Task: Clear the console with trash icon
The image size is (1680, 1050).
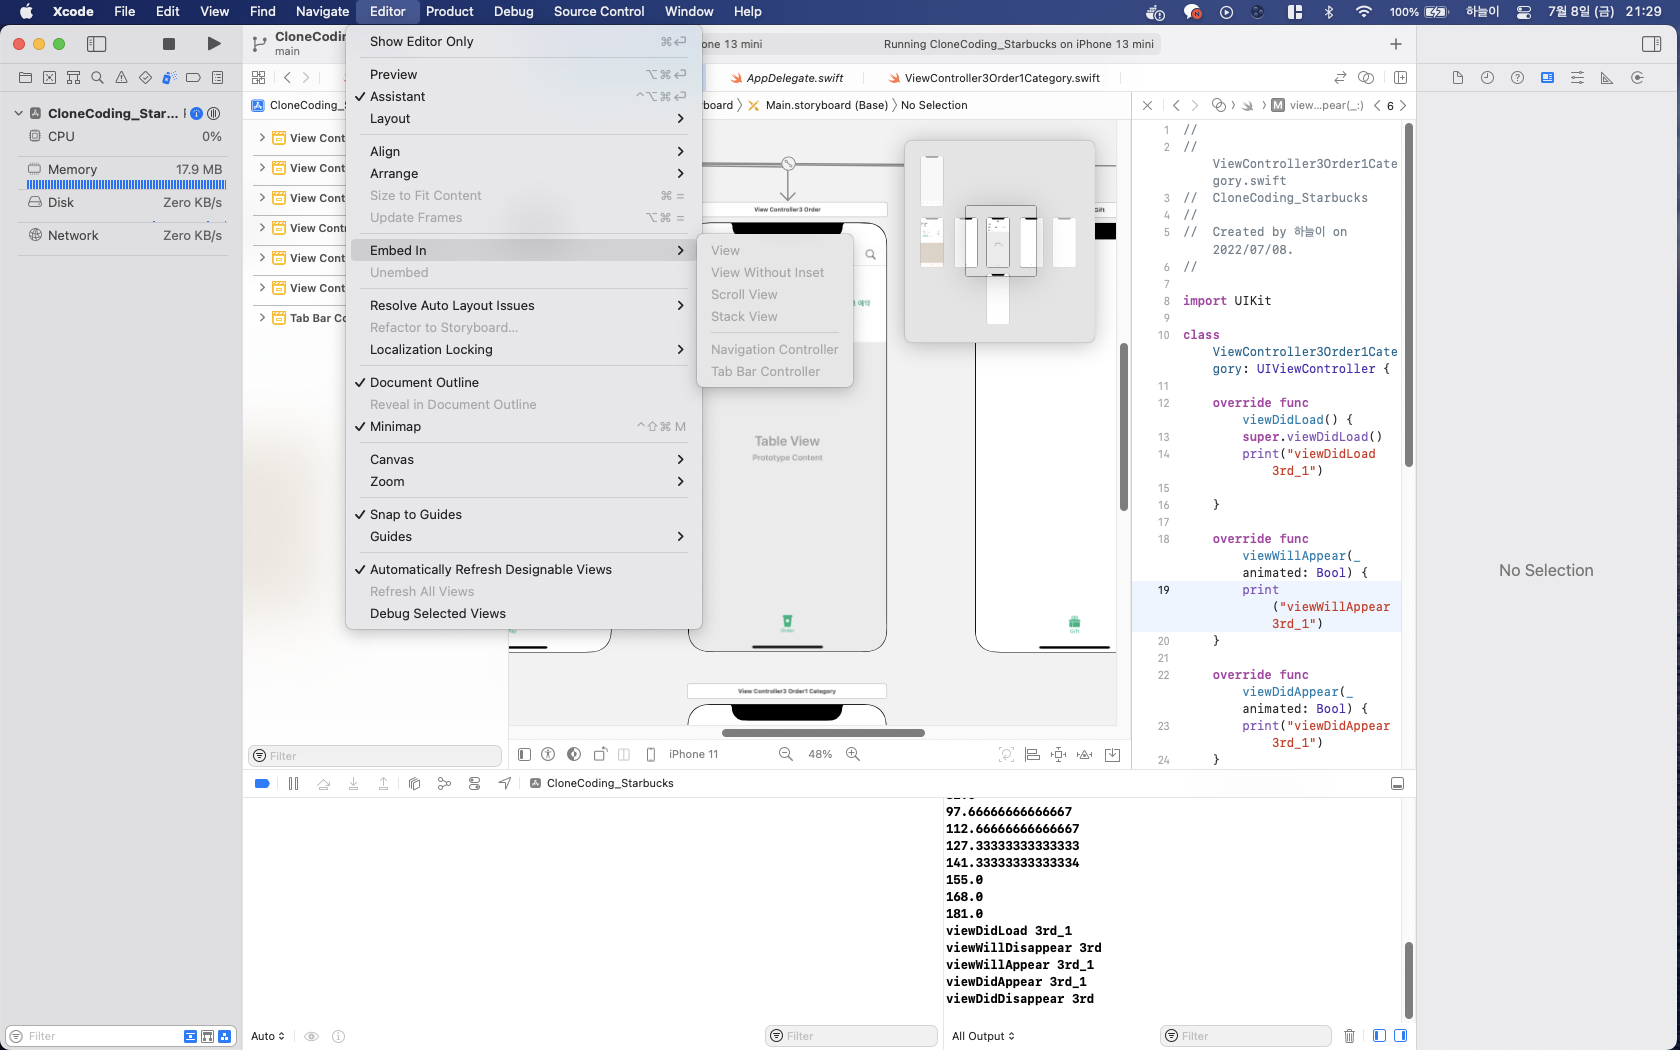Action: [x=1349, y=1036]
